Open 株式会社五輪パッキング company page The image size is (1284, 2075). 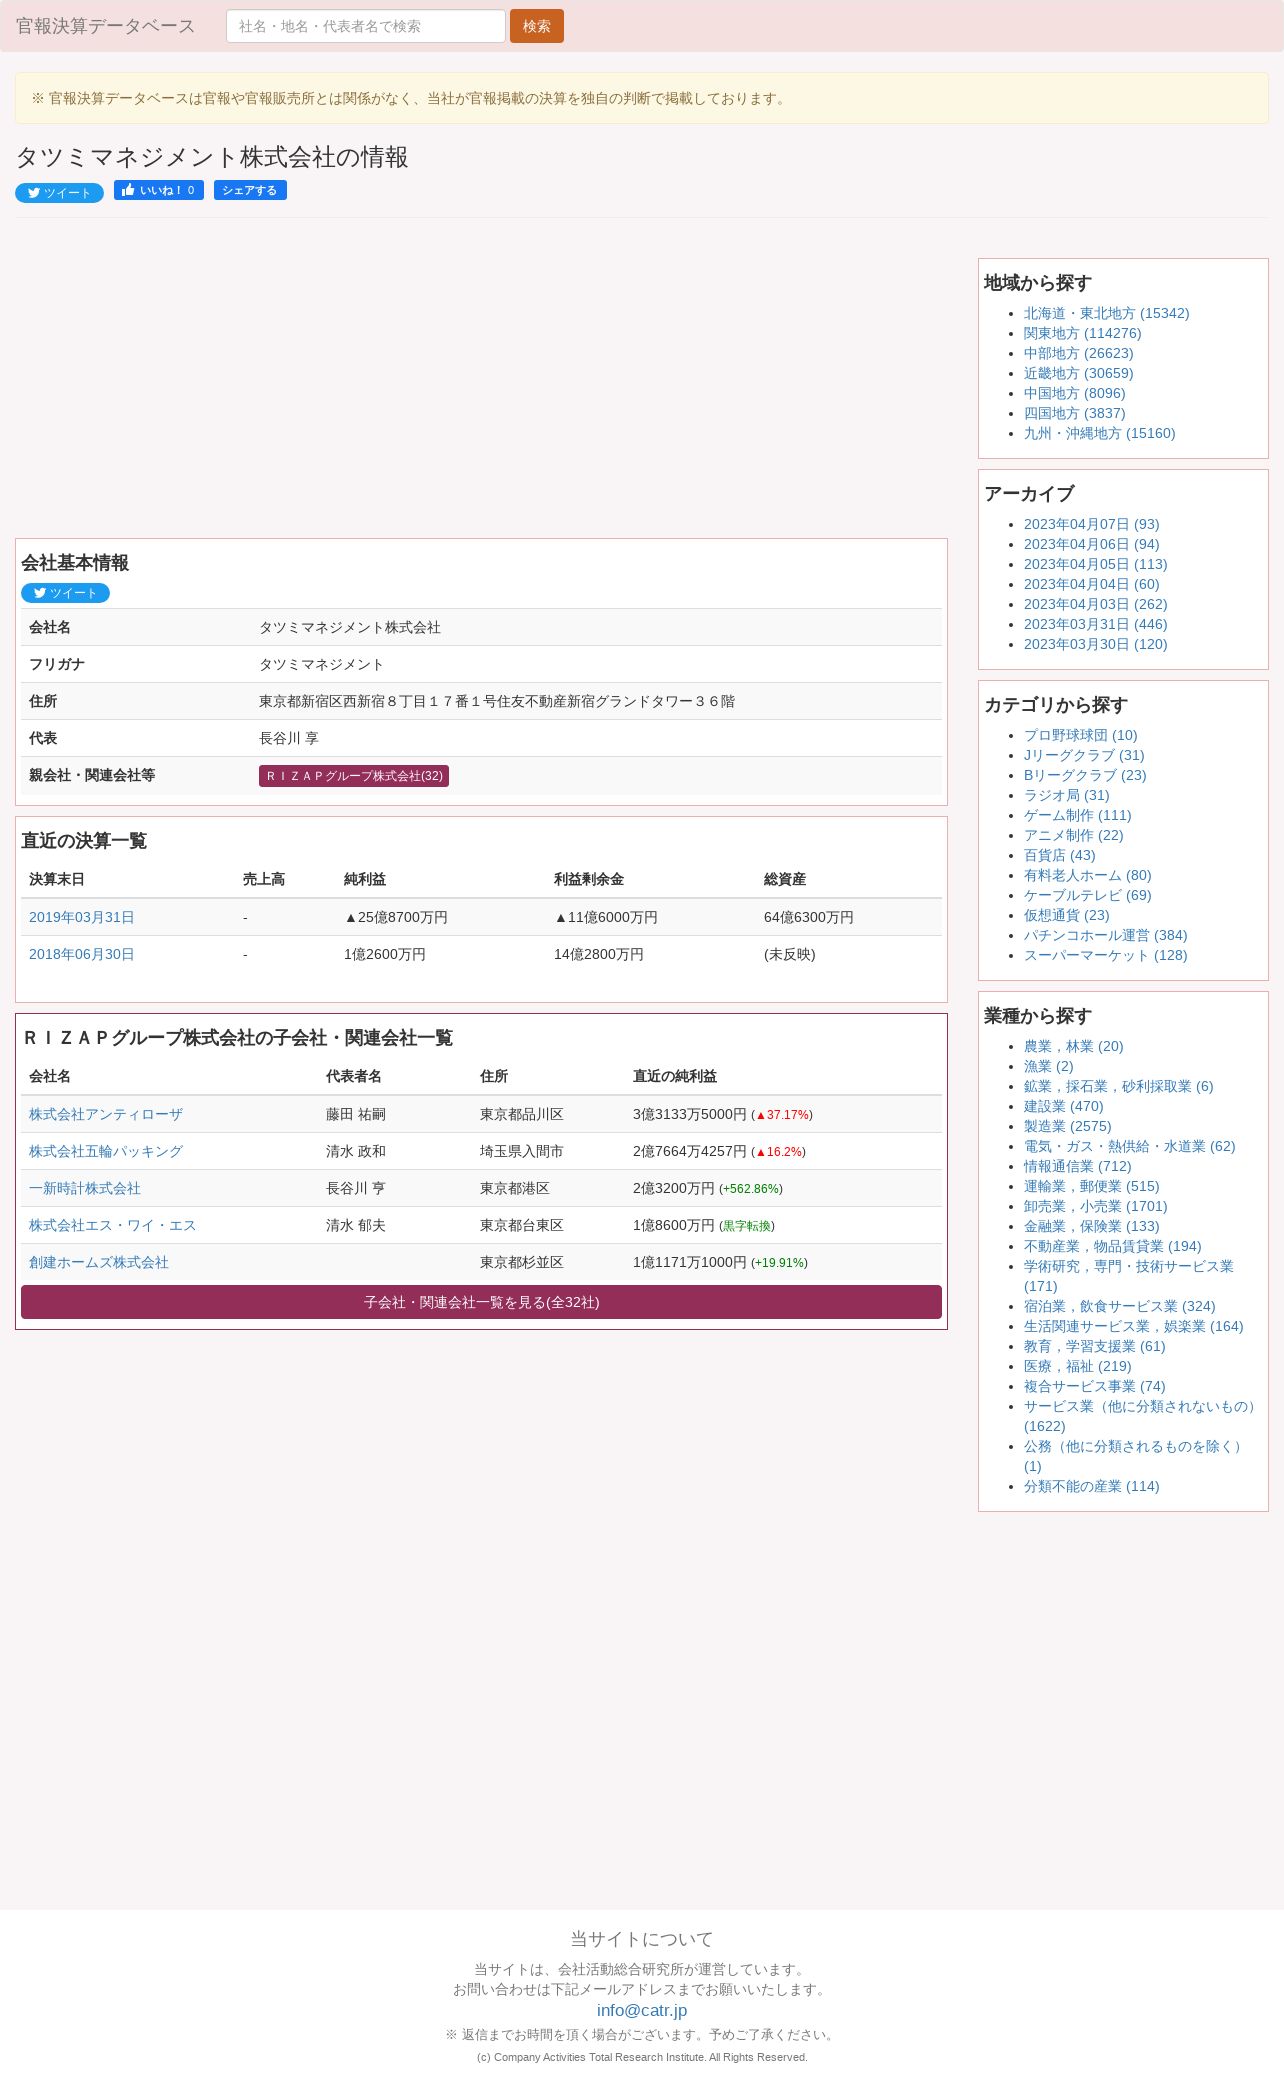click(106, 1151)
